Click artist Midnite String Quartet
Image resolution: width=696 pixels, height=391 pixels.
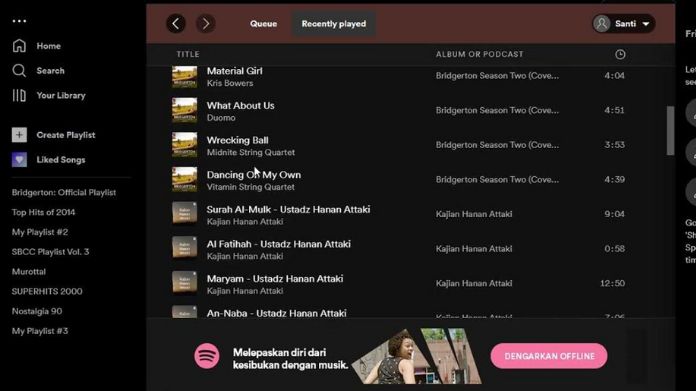pyautogui.click(x=251, y=153)
